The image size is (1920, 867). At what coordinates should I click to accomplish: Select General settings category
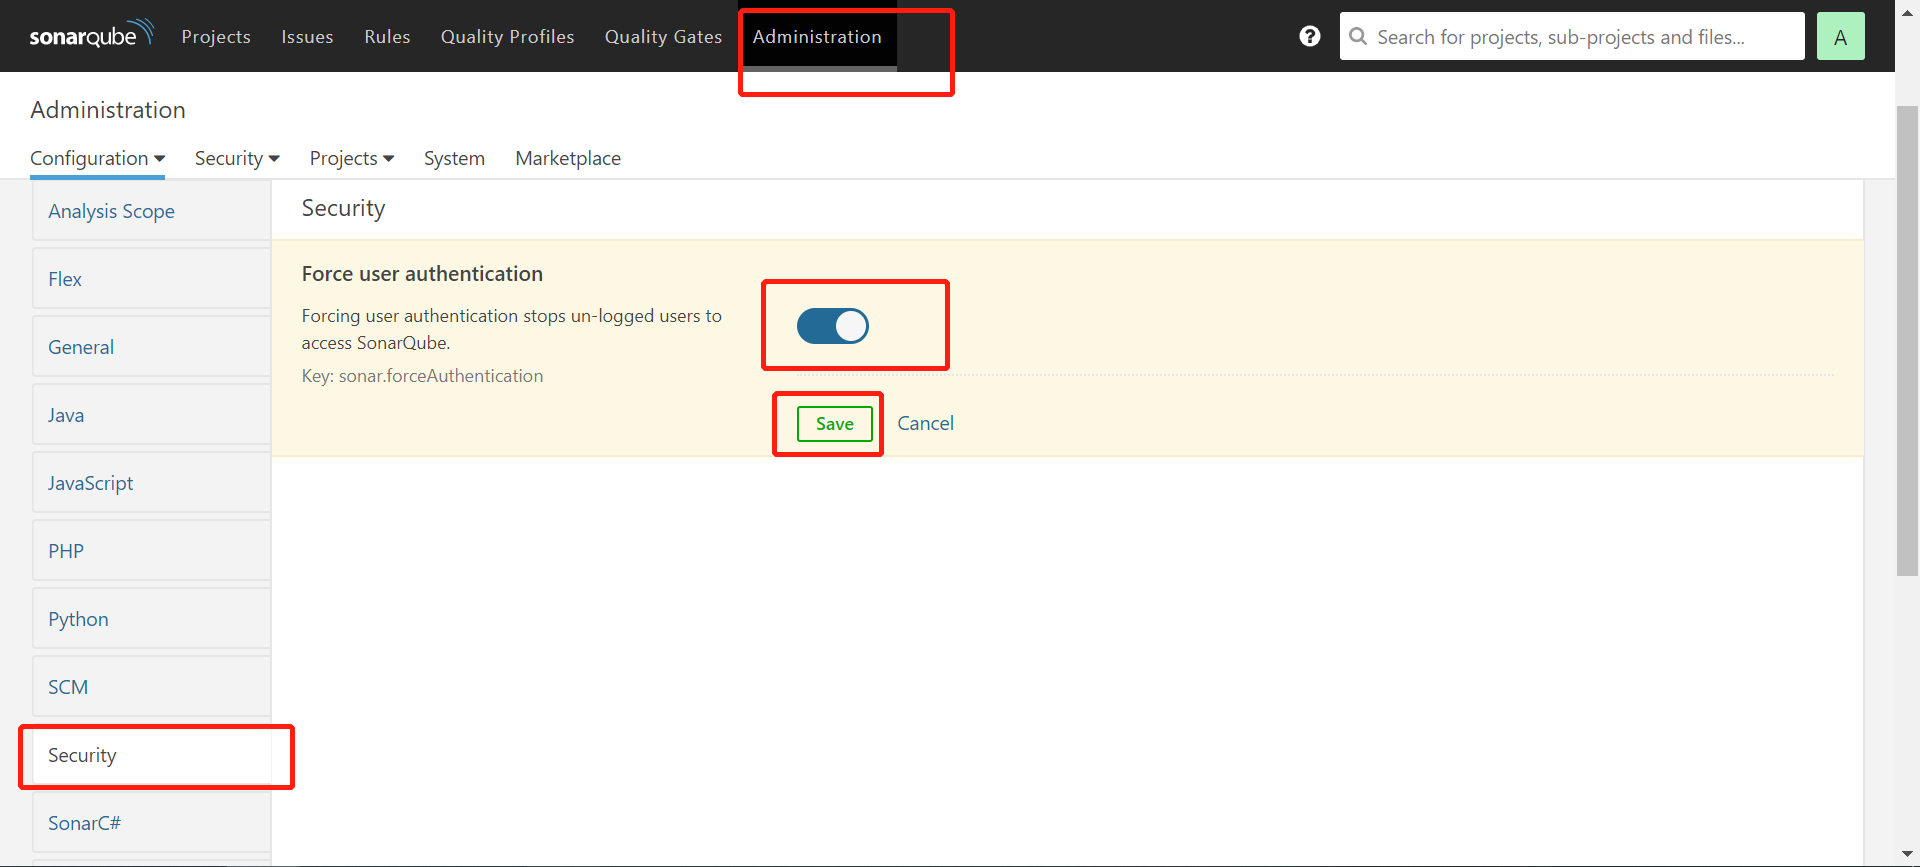click(151, 347)
